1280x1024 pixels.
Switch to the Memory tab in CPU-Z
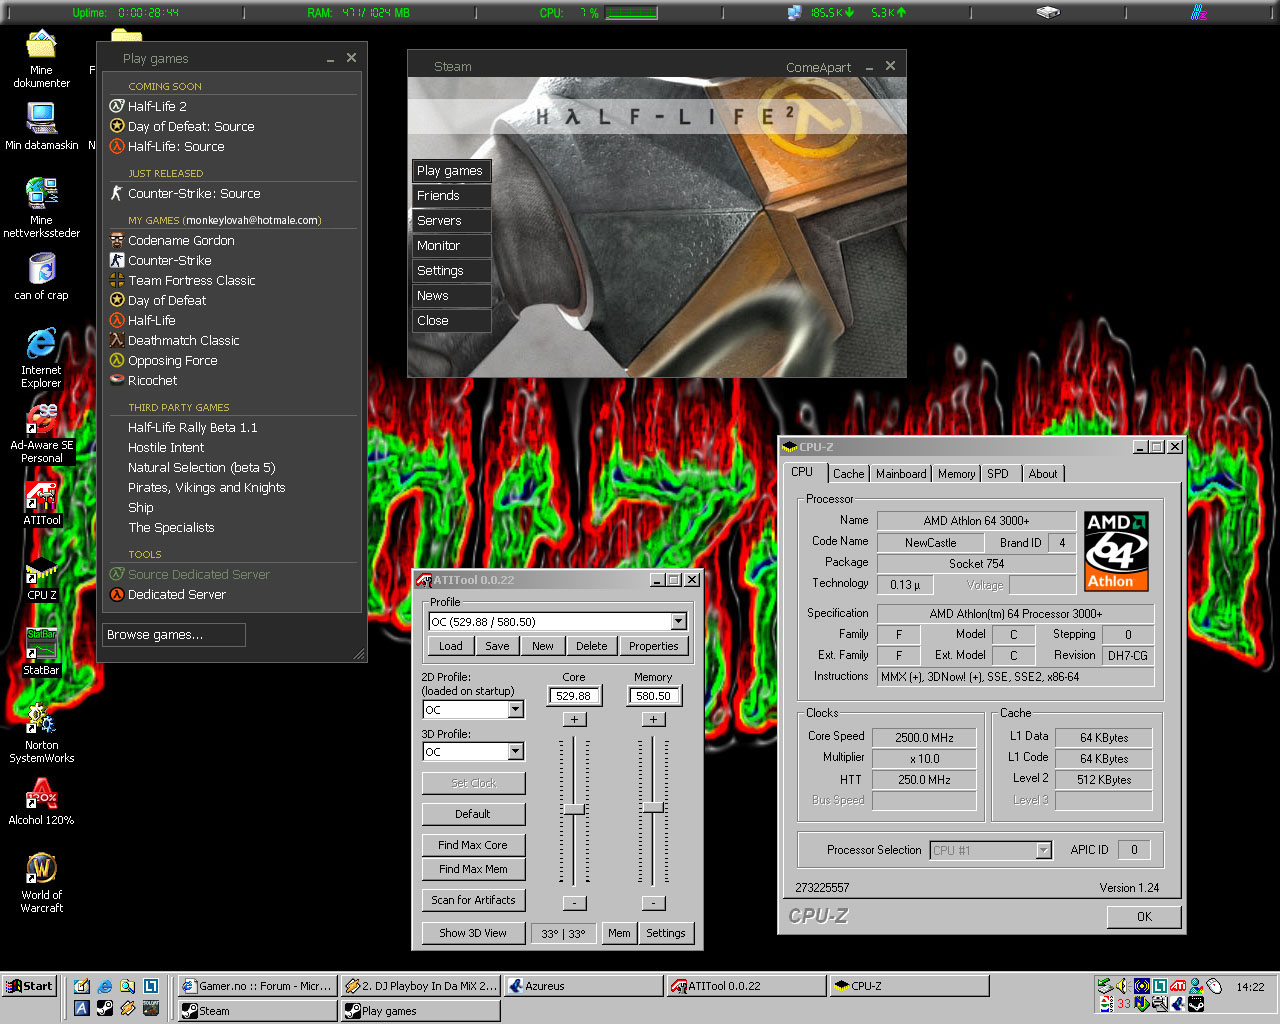(956, 474)
